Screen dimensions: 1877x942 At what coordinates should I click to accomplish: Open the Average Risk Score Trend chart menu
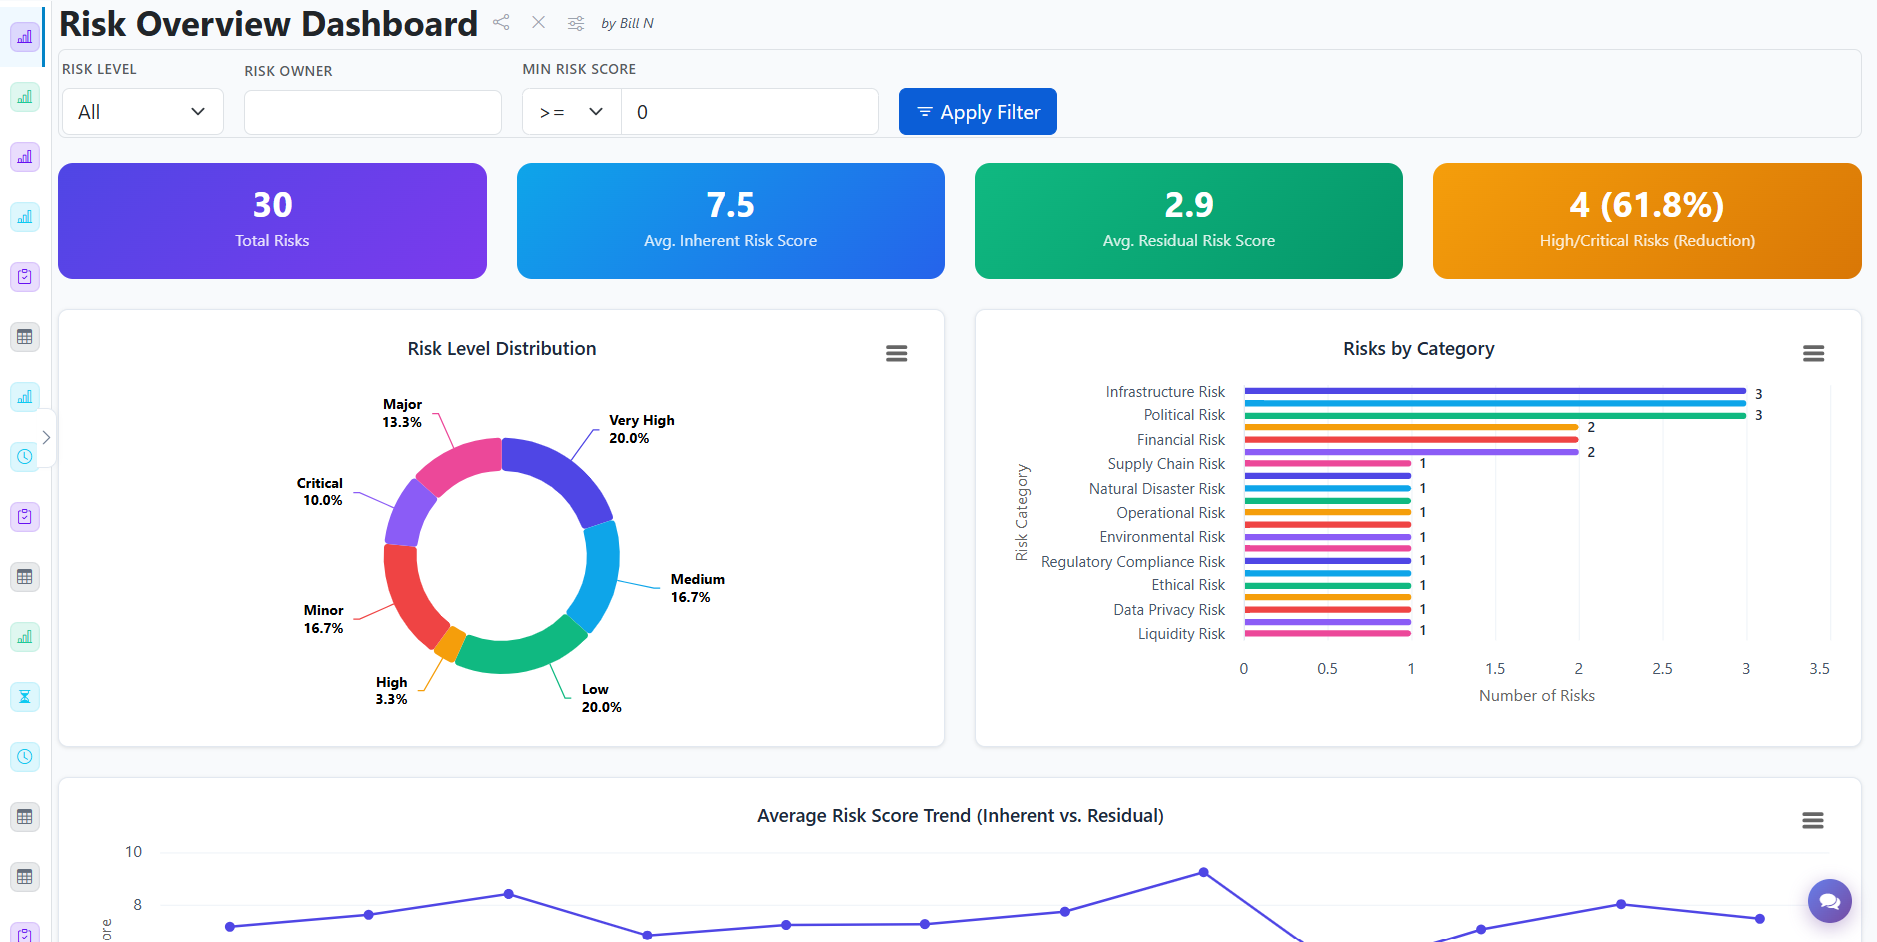[x=1813, y=820]
